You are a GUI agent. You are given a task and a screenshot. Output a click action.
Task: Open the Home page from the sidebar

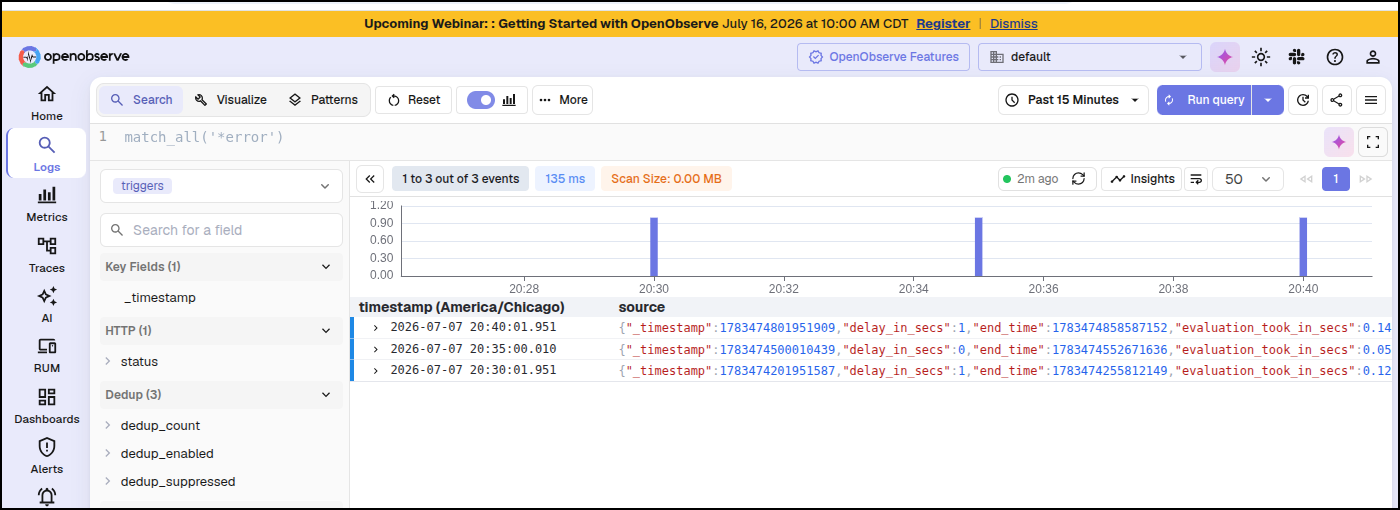(x=46, y=103)
